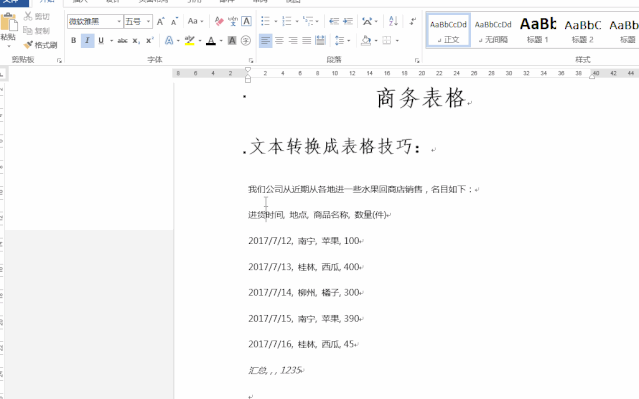Apply character border icon
639x399 pixels.
click(246, 21)
